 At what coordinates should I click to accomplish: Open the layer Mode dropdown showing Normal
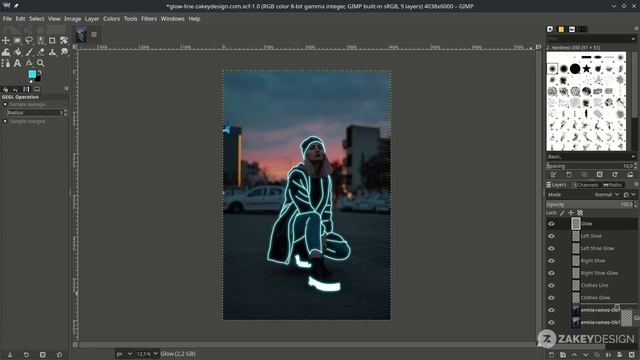(x=607, y=195)
